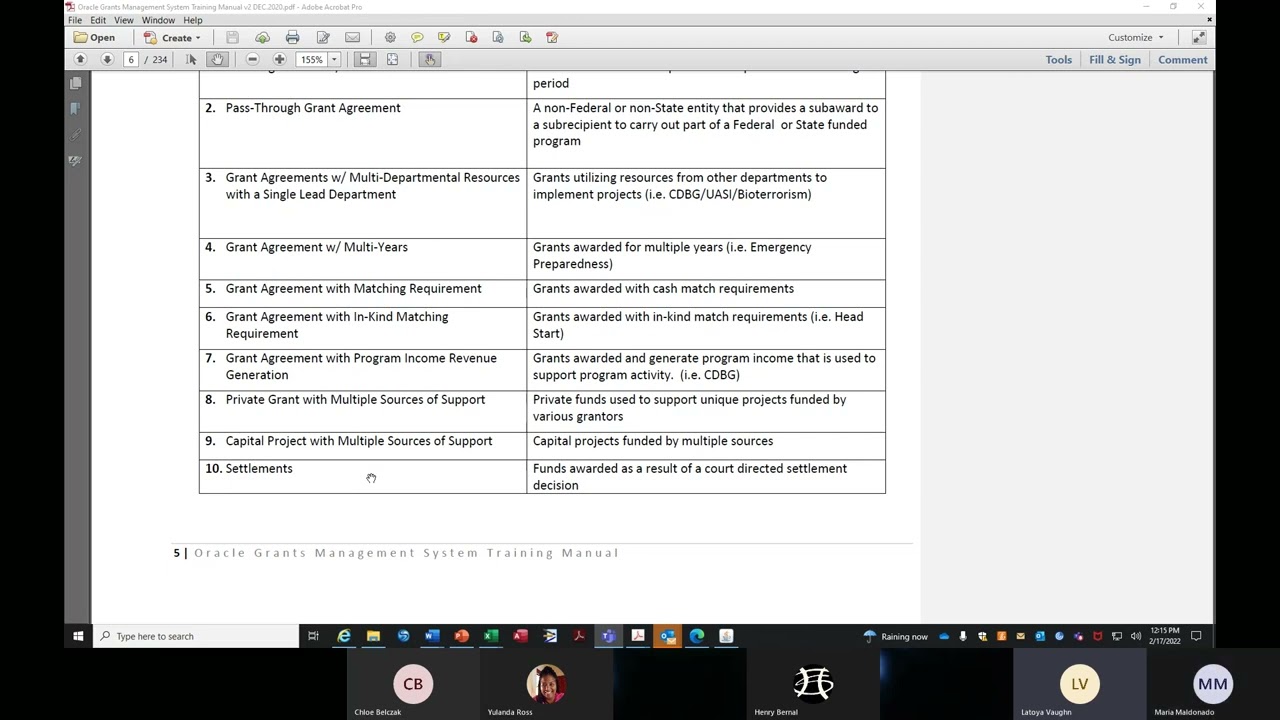Screen dimensions: 1280x720
Task: Click the taskbar search box
Action: (196, 636)
